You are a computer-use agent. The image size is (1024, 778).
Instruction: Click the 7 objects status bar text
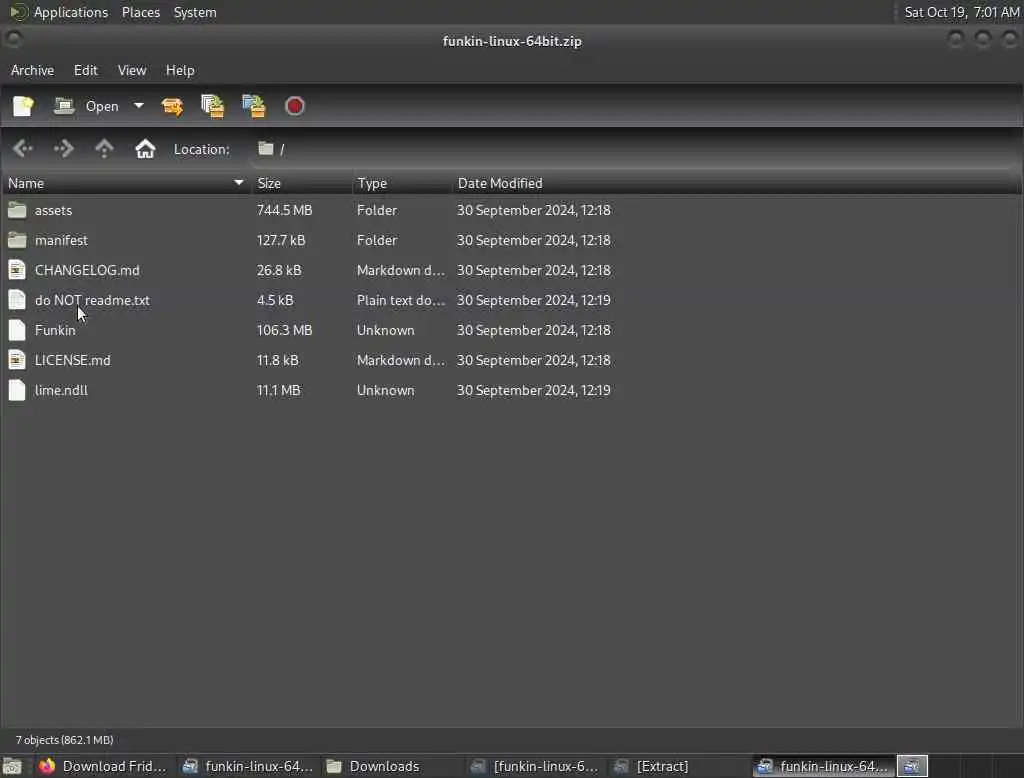pos(65,740)
